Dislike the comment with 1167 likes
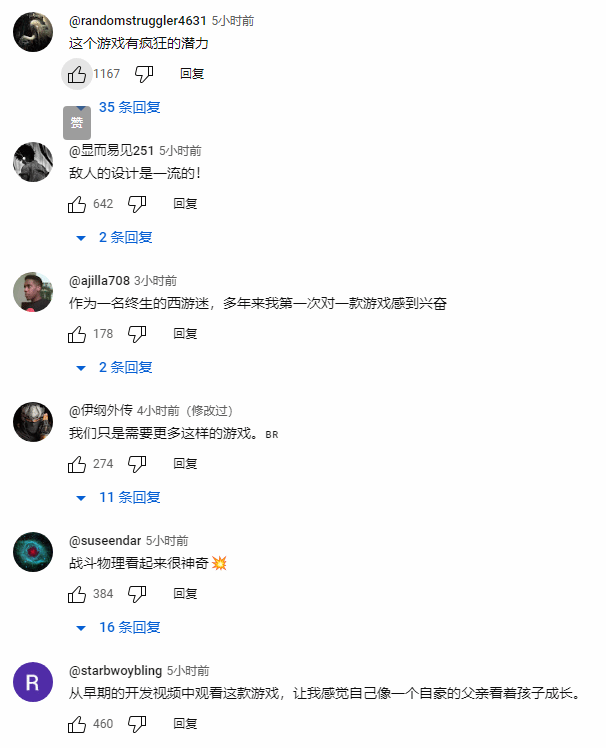 (x=144, y=74)
